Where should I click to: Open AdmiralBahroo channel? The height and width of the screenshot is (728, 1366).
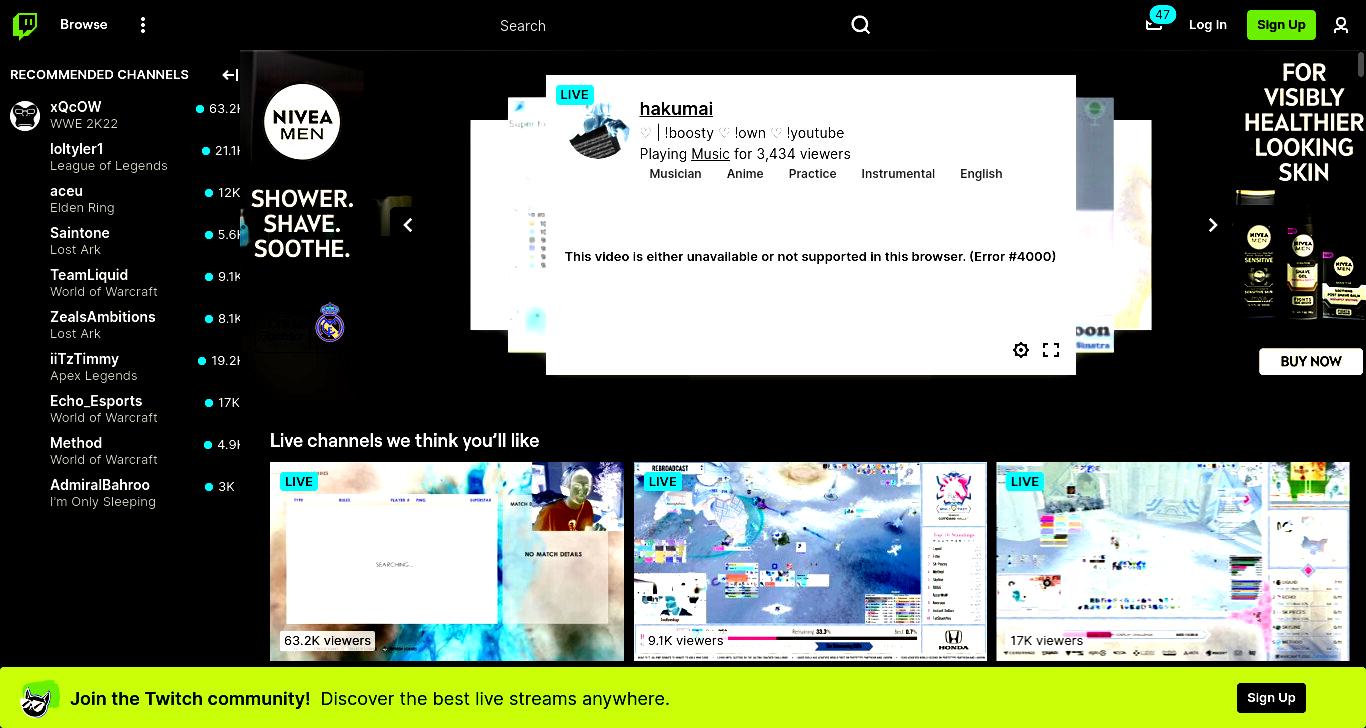click(120, 493)
